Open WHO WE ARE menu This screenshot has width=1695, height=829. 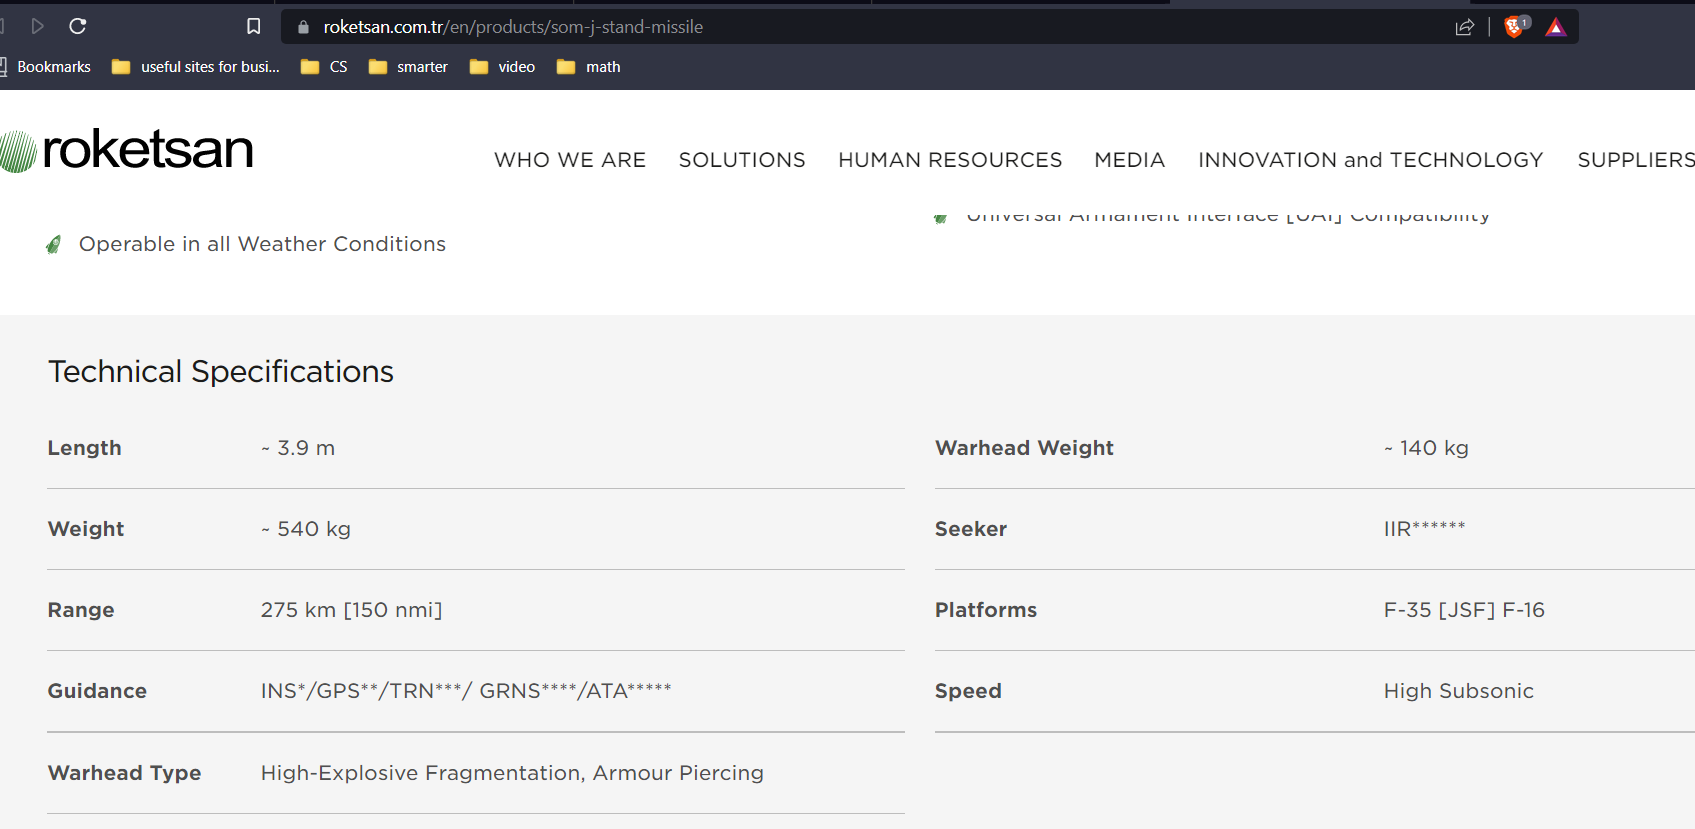pos(570,160)
